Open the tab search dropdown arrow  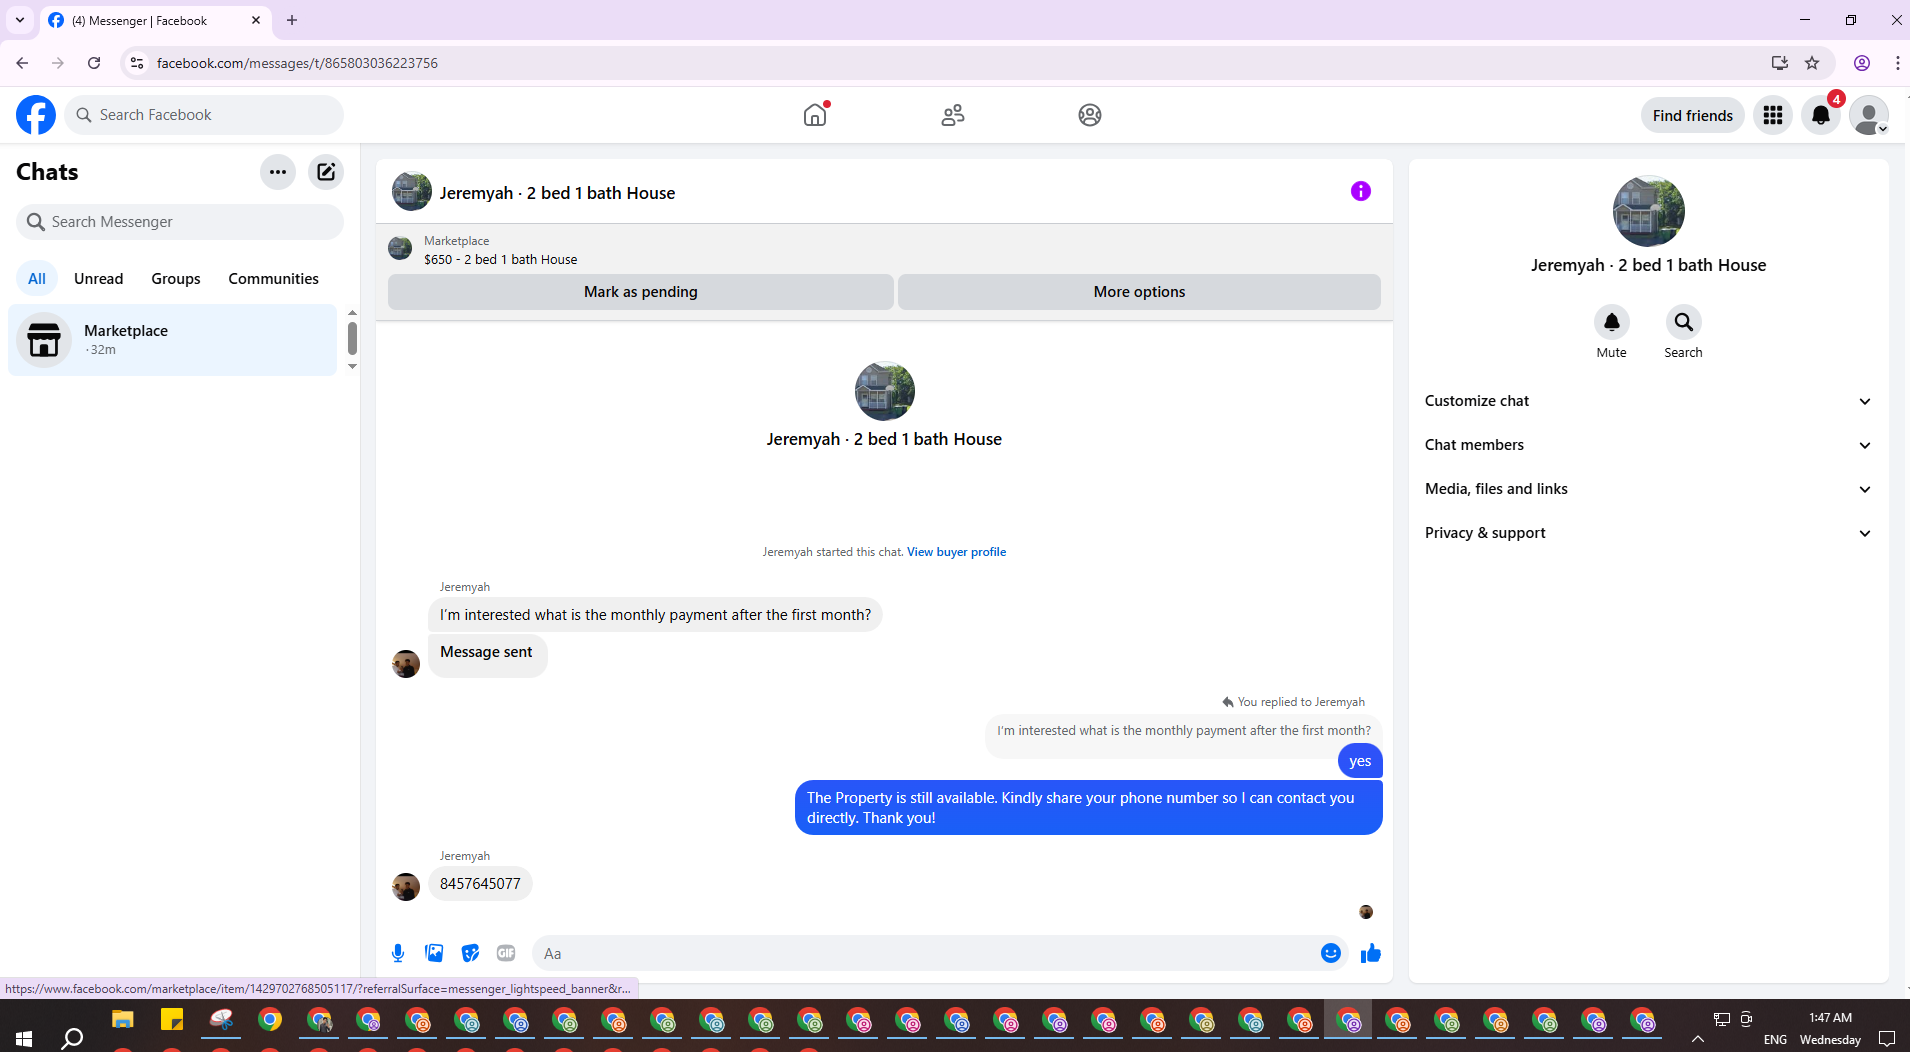[x=20, y=20]
